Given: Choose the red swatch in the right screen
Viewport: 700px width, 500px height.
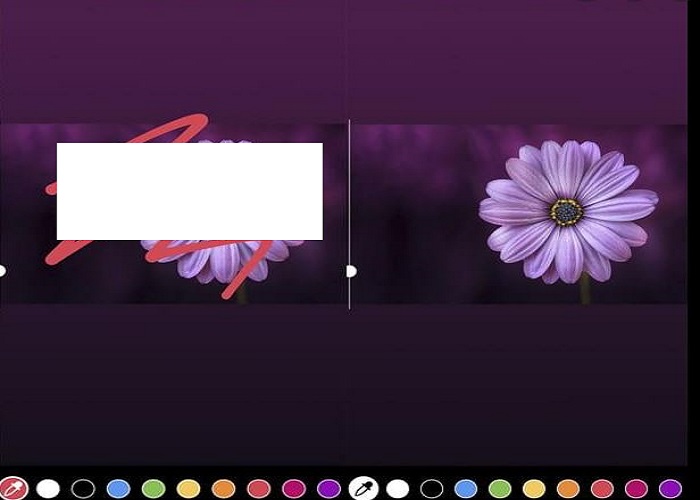Looking at the screenshot, I should tap(602, 489).
